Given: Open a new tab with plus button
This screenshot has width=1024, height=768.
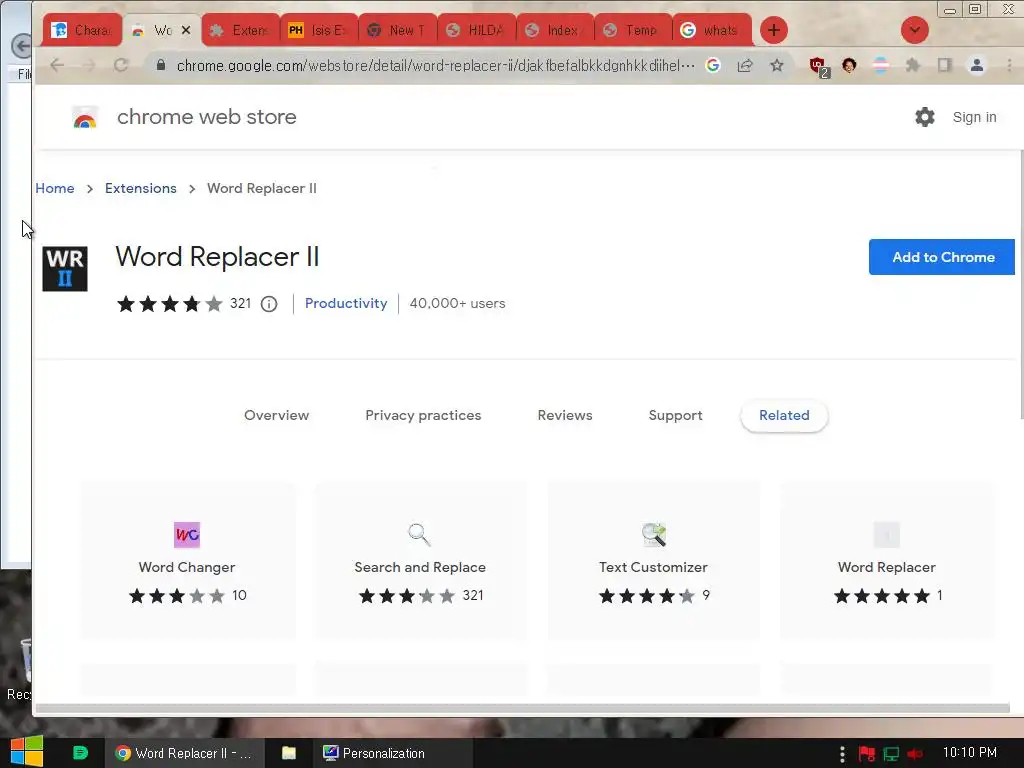Looking at the screenshot, I should click(773, 30).
